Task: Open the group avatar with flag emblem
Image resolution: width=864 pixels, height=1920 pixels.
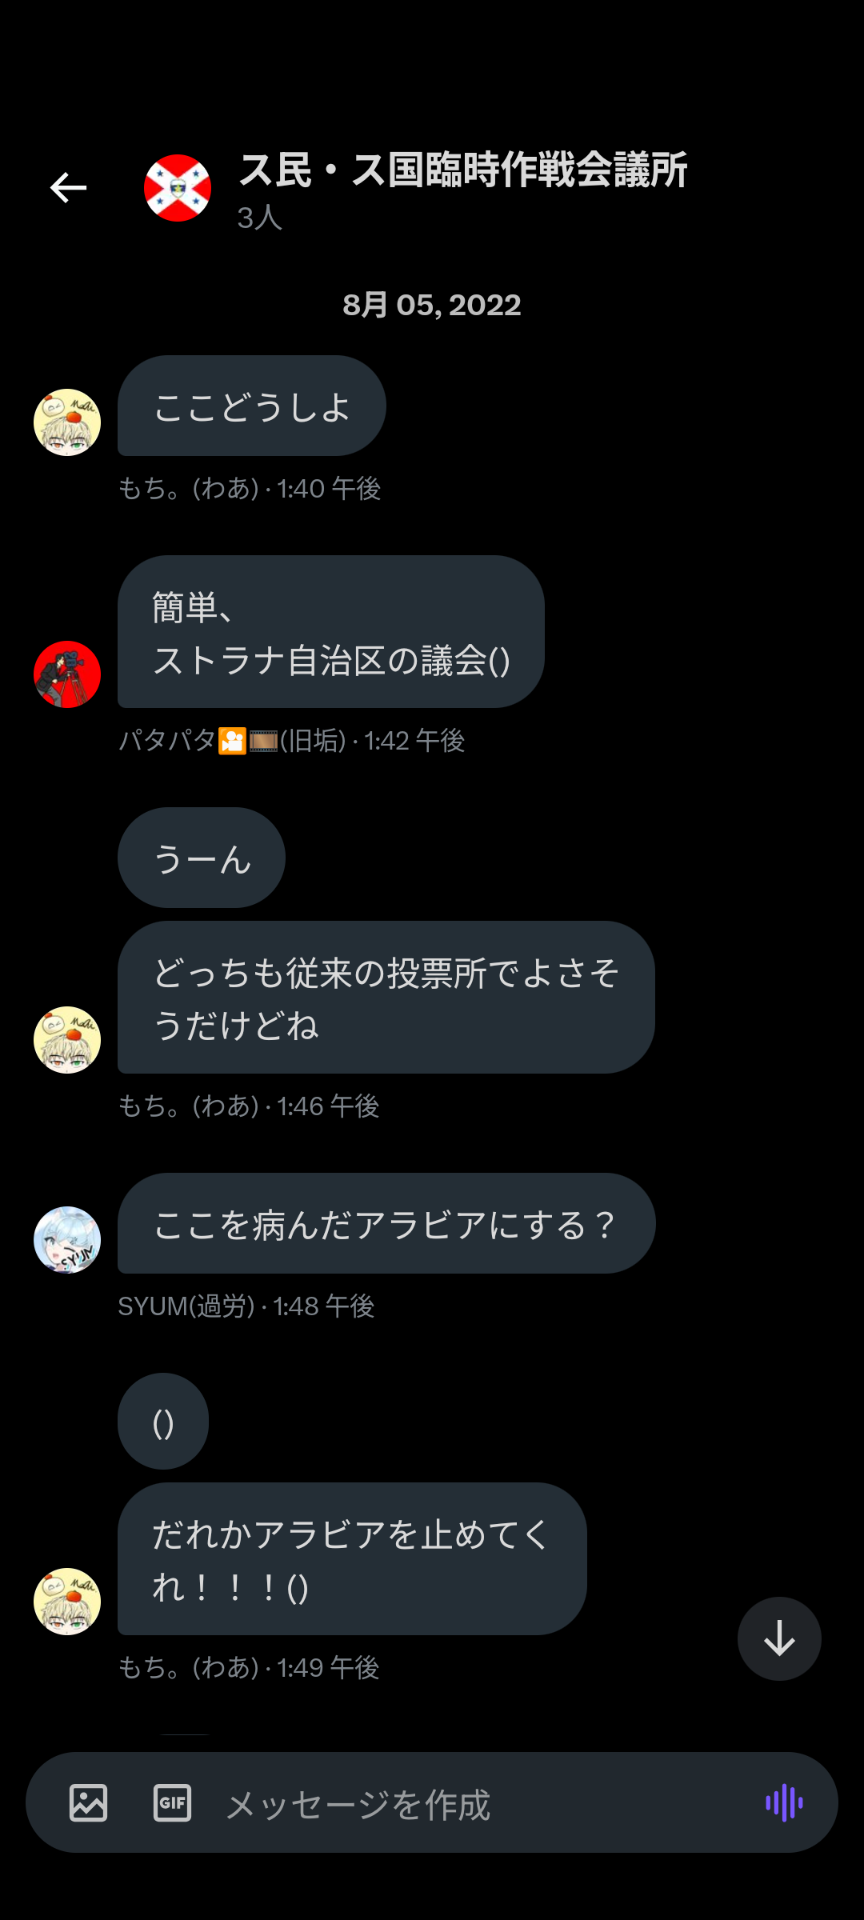Action: tap(178, 188)
